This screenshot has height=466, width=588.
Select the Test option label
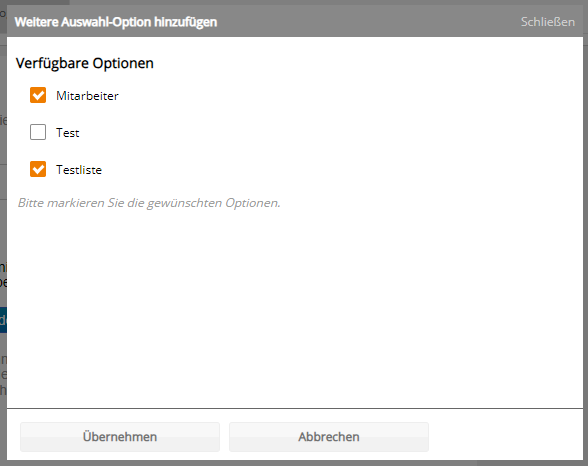tap(68, 133)
